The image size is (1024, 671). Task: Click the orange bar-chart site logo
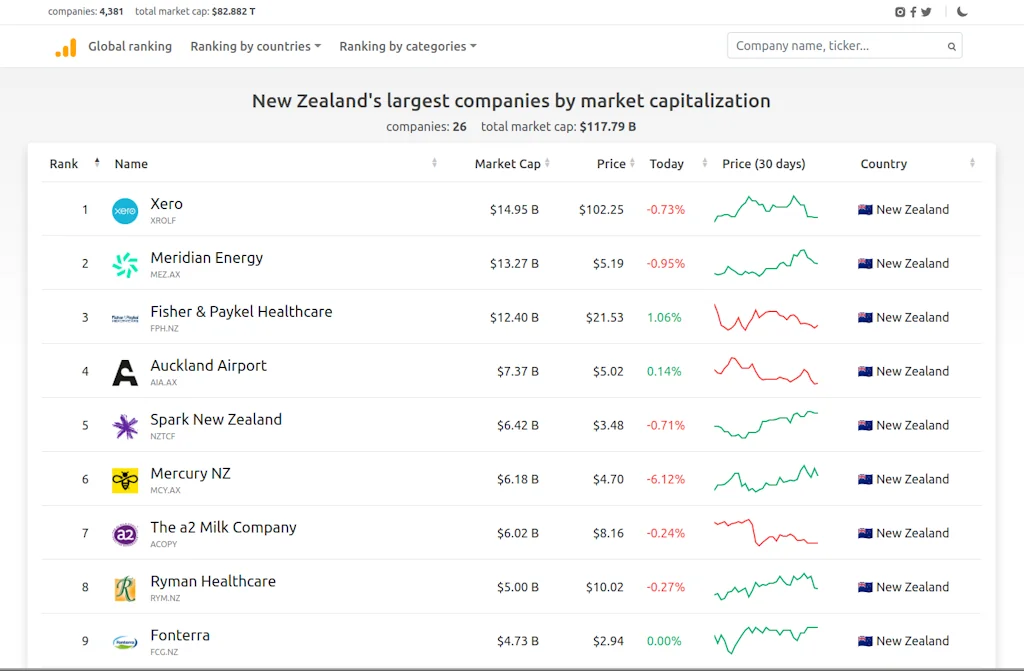point(67,46)
